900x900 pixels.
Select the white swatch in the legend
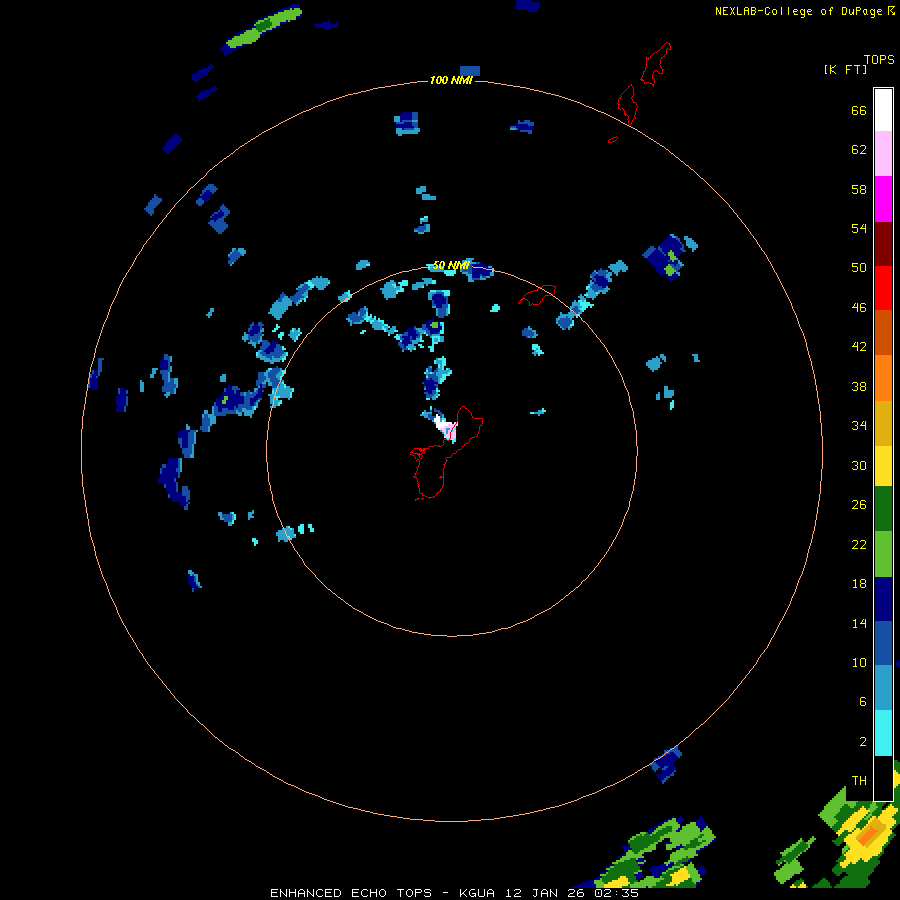click(883, 110)
